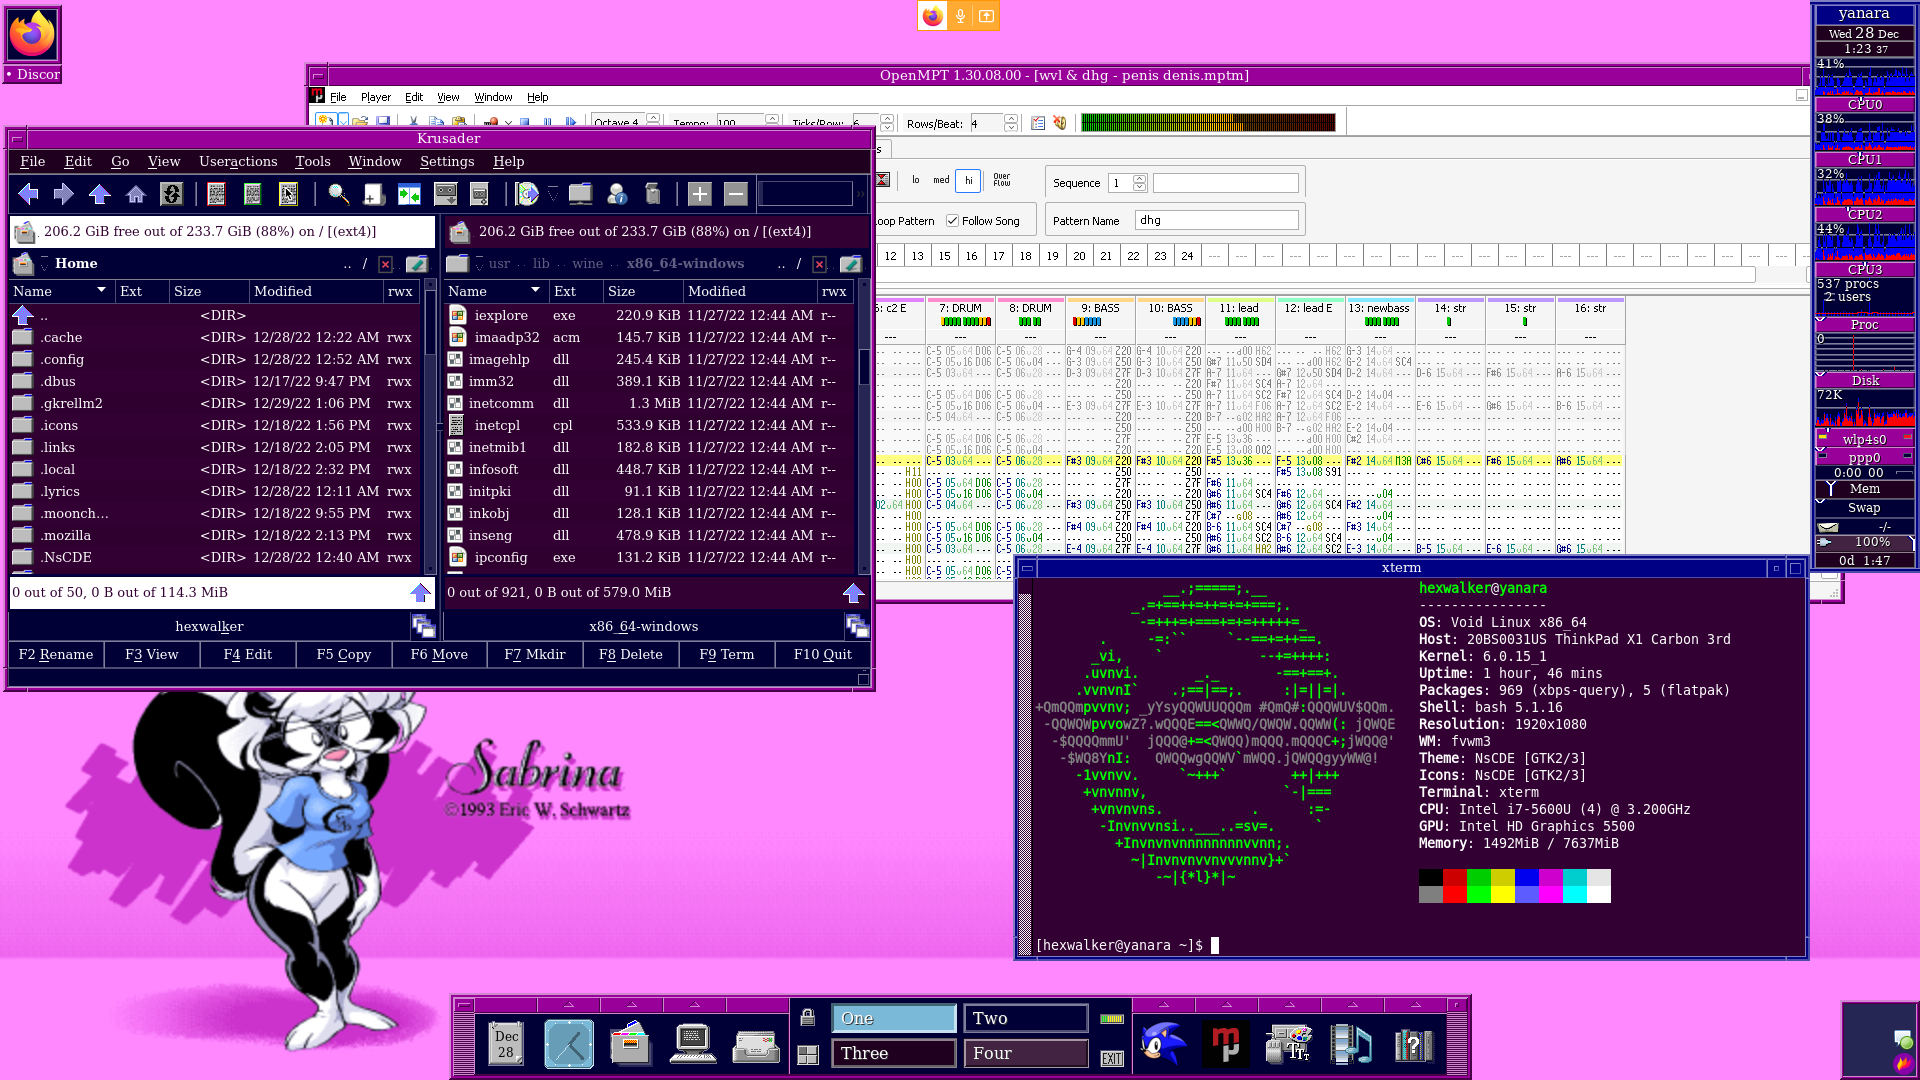Expand the media dropdown arrow beside the disc icon
This screenshot has width=1920, height=1080.
(x=553, y=194)
